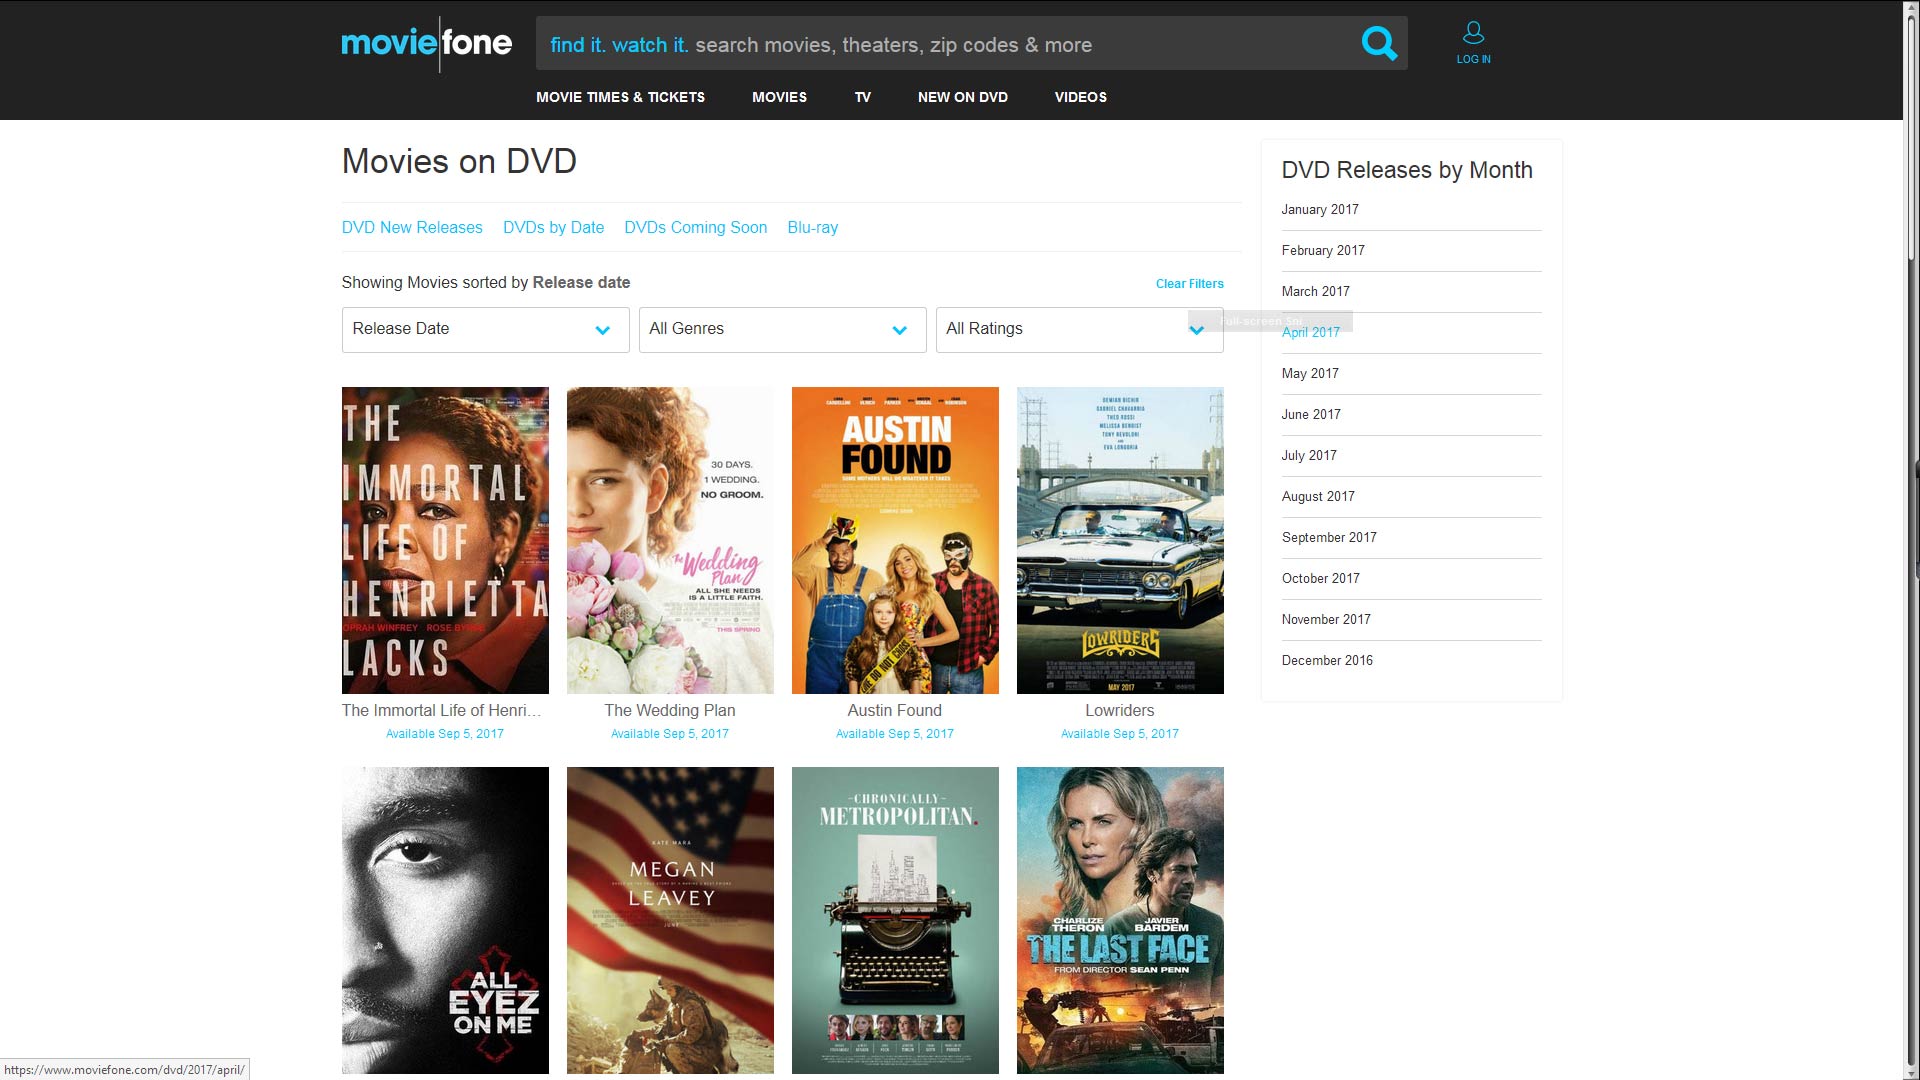Click availability date under Lowriders
The image size is (1920, 1080).
pyautogui.click(x=1120, y=734)
